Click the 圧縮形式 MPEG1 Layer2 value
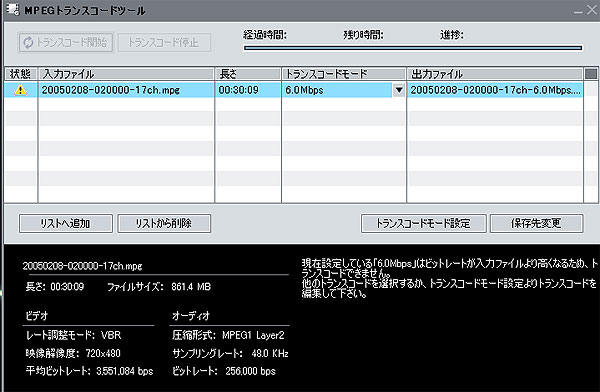This screenshot has width=600, height=392. tap(253, 335)
